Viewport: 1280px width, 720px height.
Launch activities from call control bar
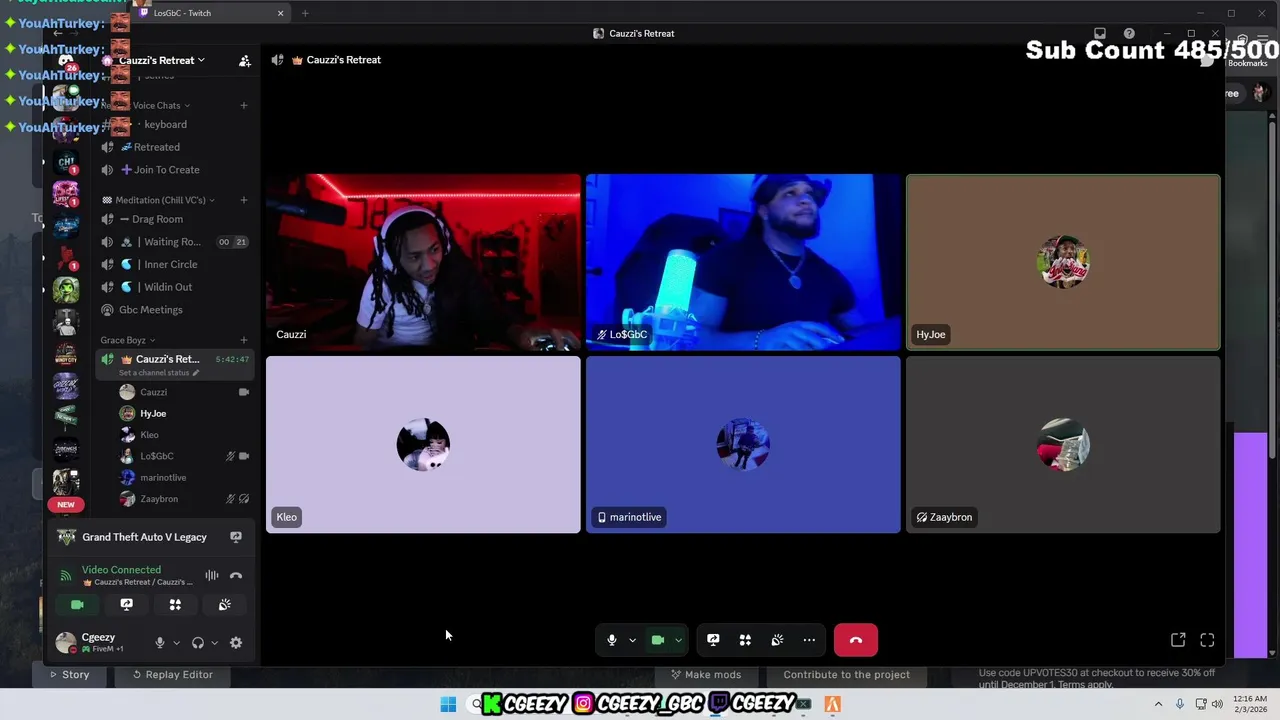coord(745,640)
